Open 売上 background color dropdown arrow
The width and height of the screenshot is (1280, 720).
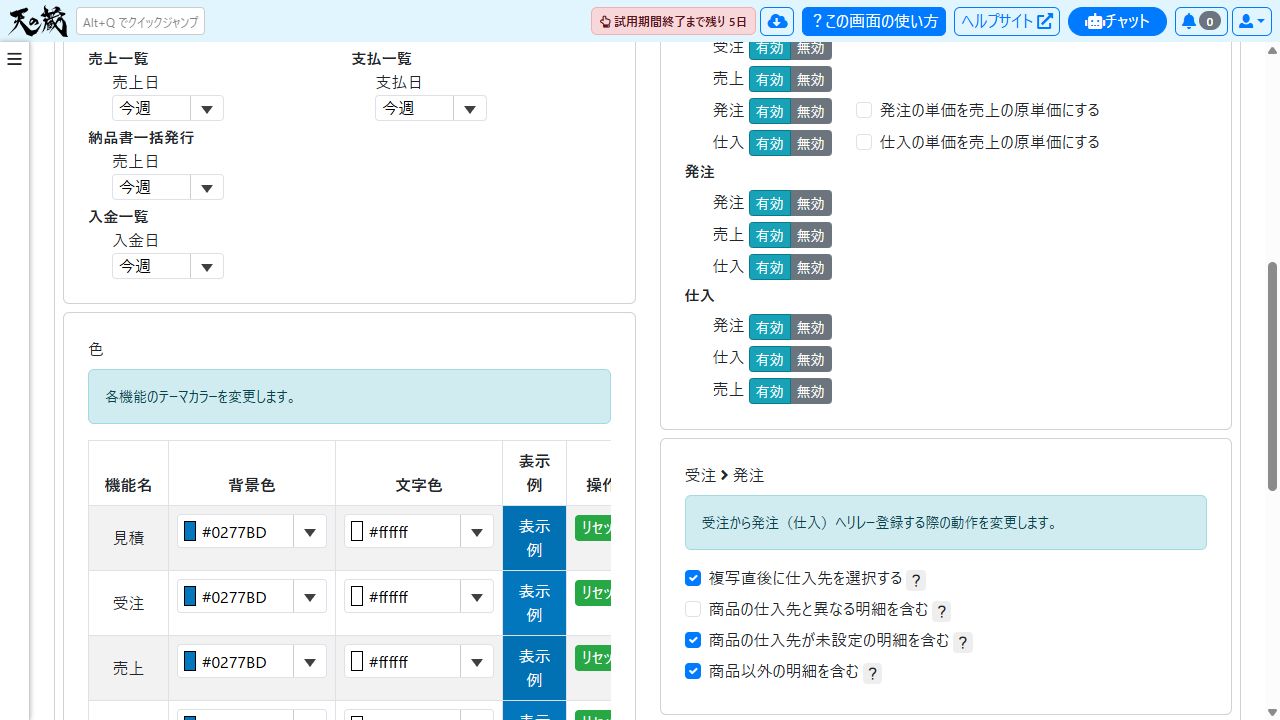coord(310,662)
